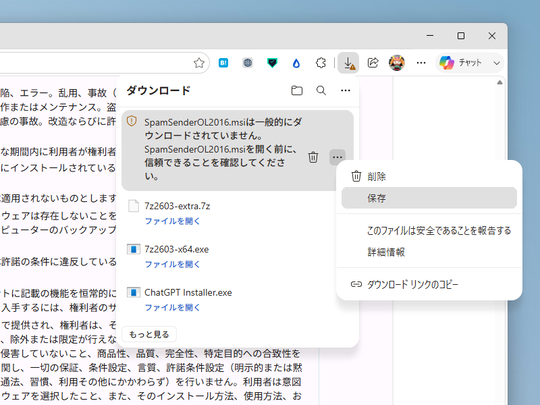The image size is (540, 405).
Task: Open the profile avatar icon
Action: click(x=397, y=63)
